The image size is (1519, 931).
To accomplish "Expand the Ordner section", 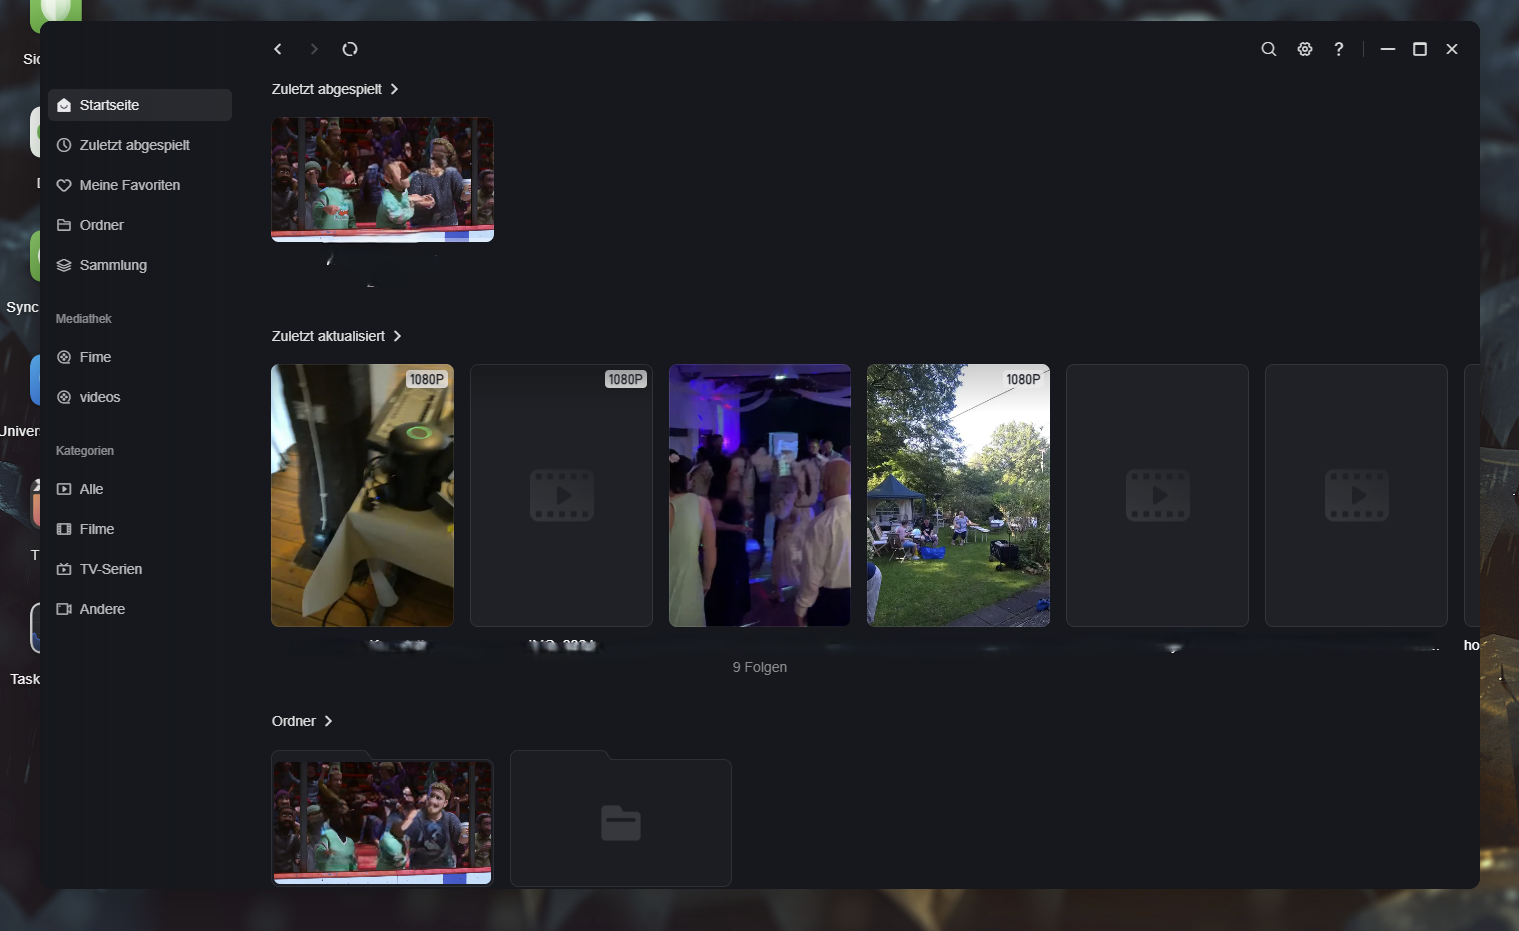I will pyautogui.click(x=302, y=721).
